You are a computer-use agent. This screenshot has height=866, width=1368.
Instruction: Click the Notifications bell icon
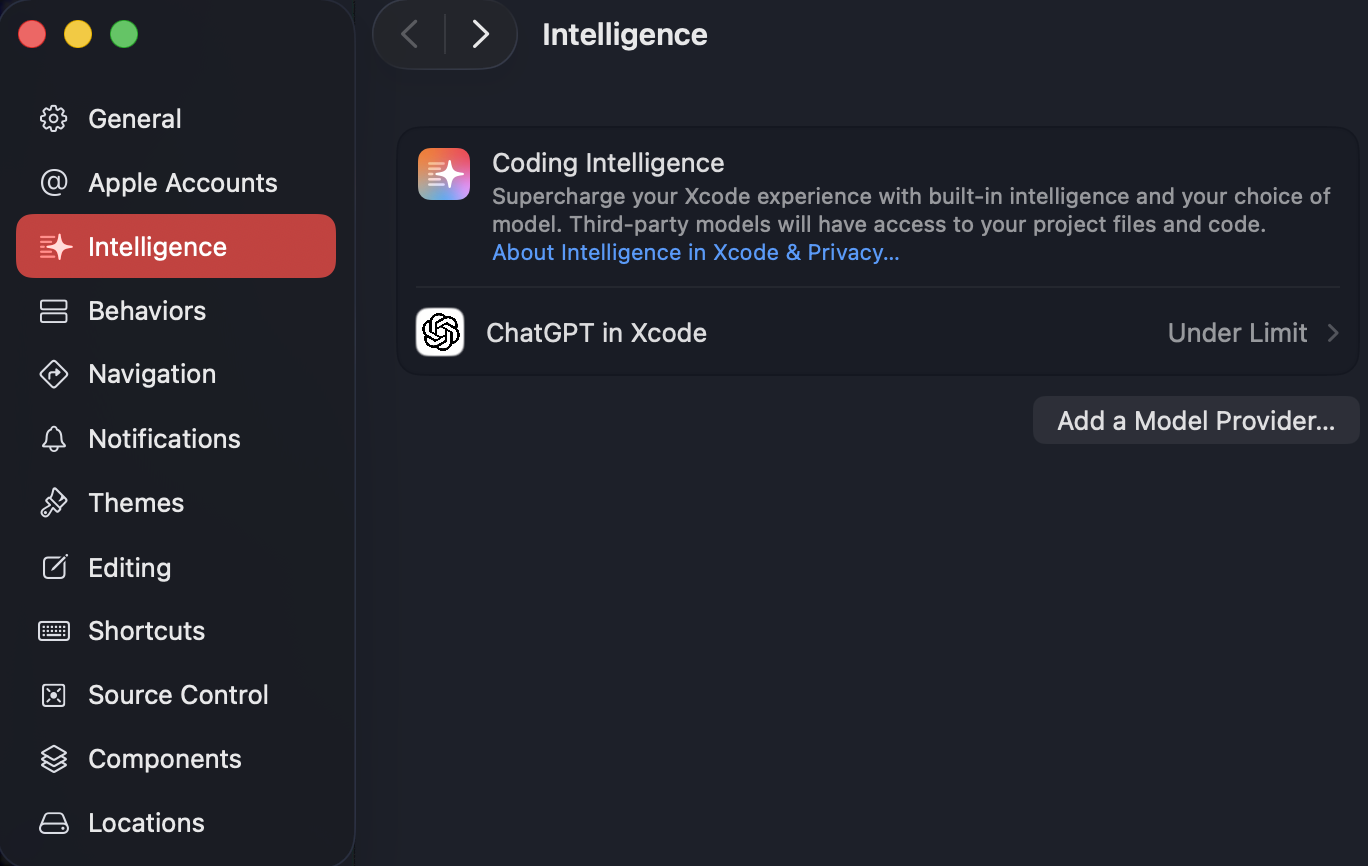pyautogui.click(x=53, y=439)
